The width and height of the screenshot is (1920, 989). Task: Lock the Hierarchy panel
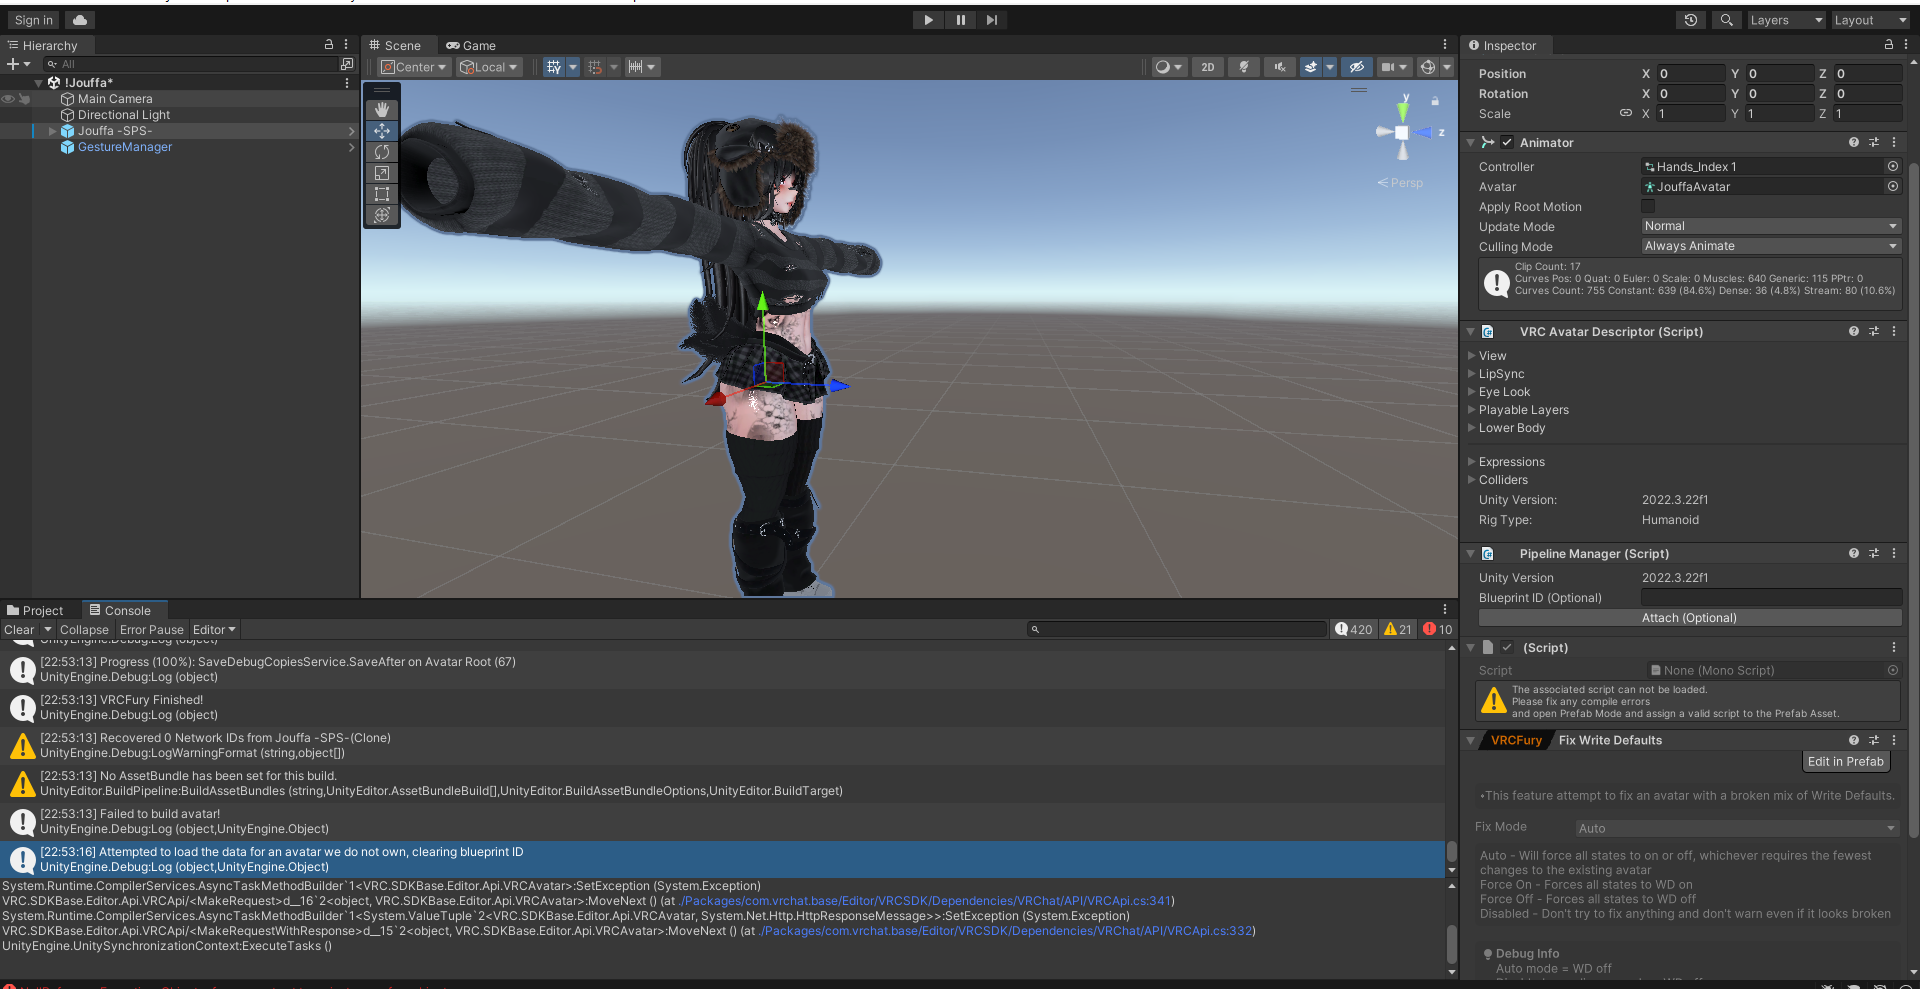pyautogui.click(x=329, y=45)
